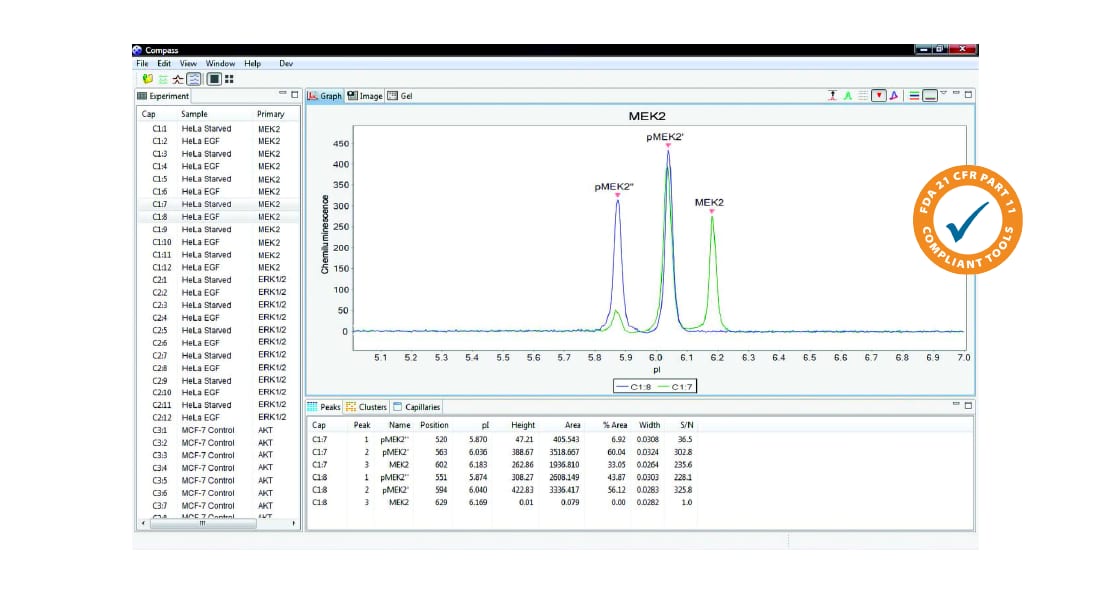Image resolution: width=1110 pixels, height=591 pixels.
Task: Toggle the red triangle peak marker button
Action: tap(879, 96)
